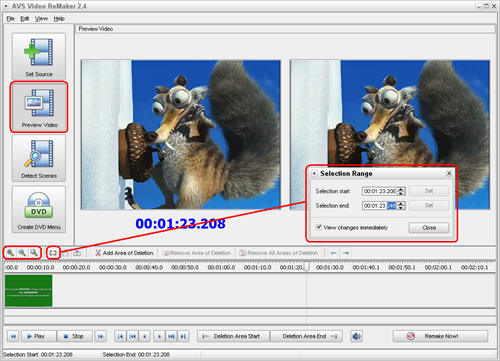Image resolution: width=500 pixels, height=361 pixels.
Task: Close the Selection Range dialog via Close
Action: 429,228
